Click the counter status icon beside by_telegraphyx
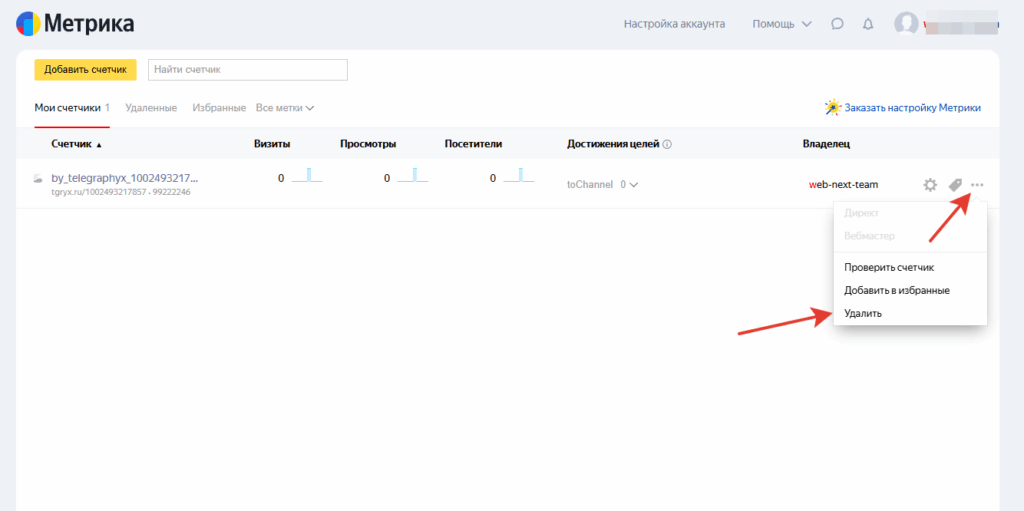 38,179
